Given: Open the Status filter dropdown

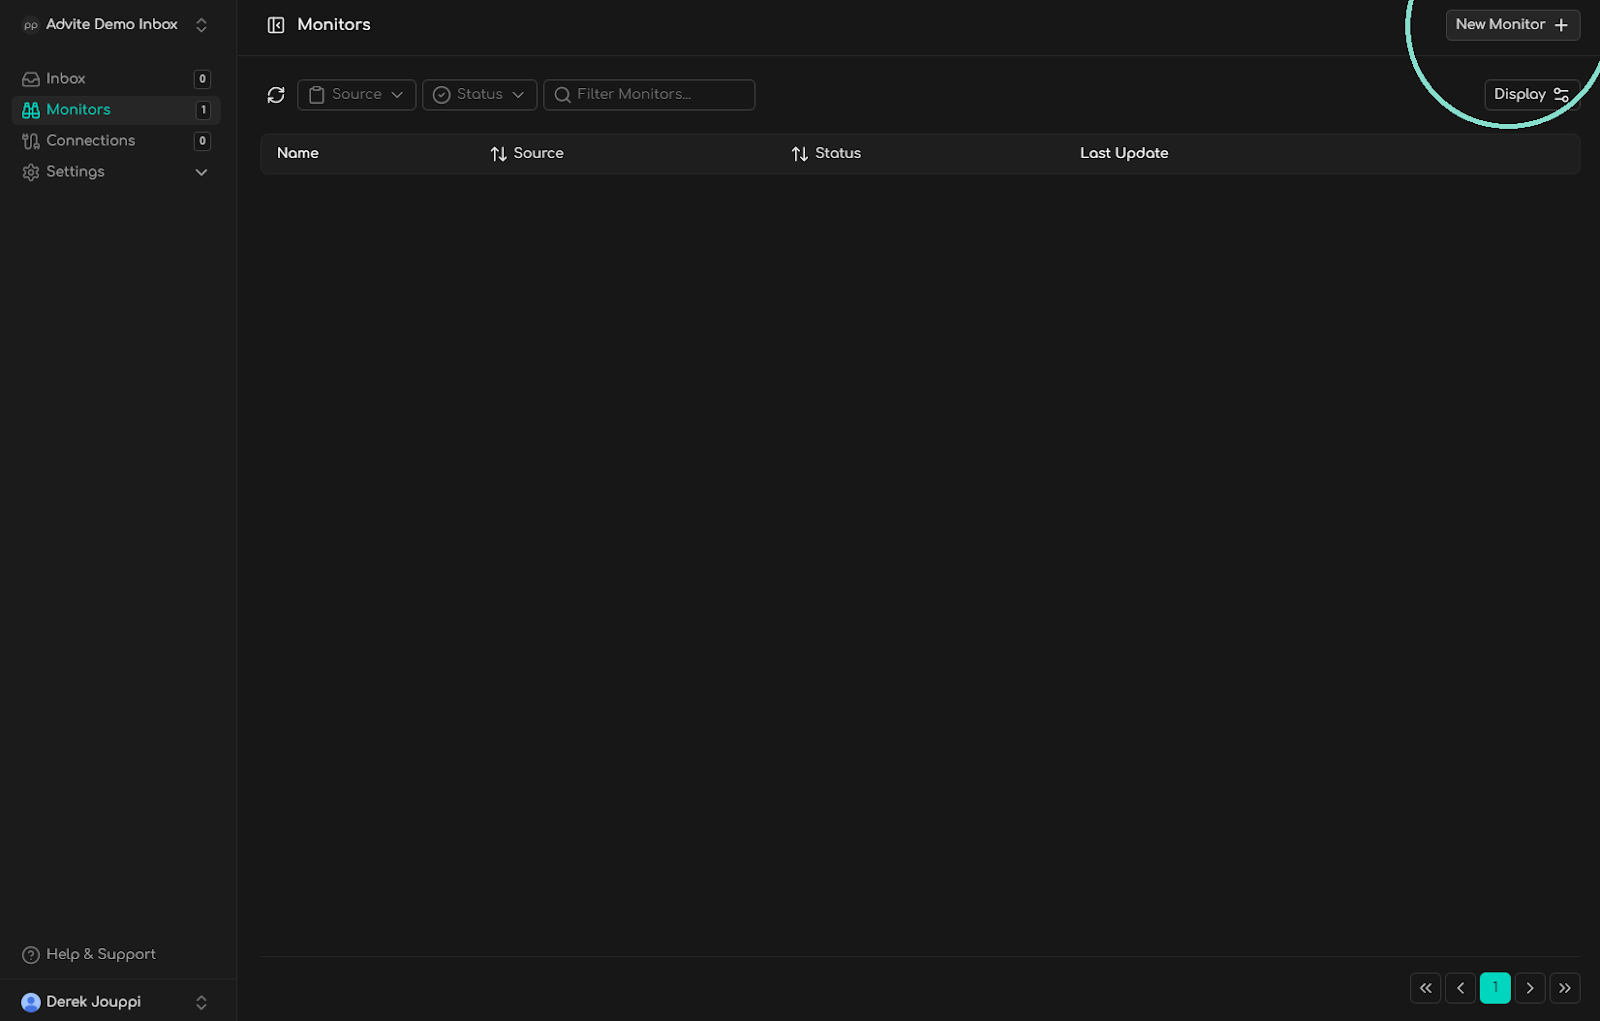Looking at the screenshot, I should coord(479,94).
